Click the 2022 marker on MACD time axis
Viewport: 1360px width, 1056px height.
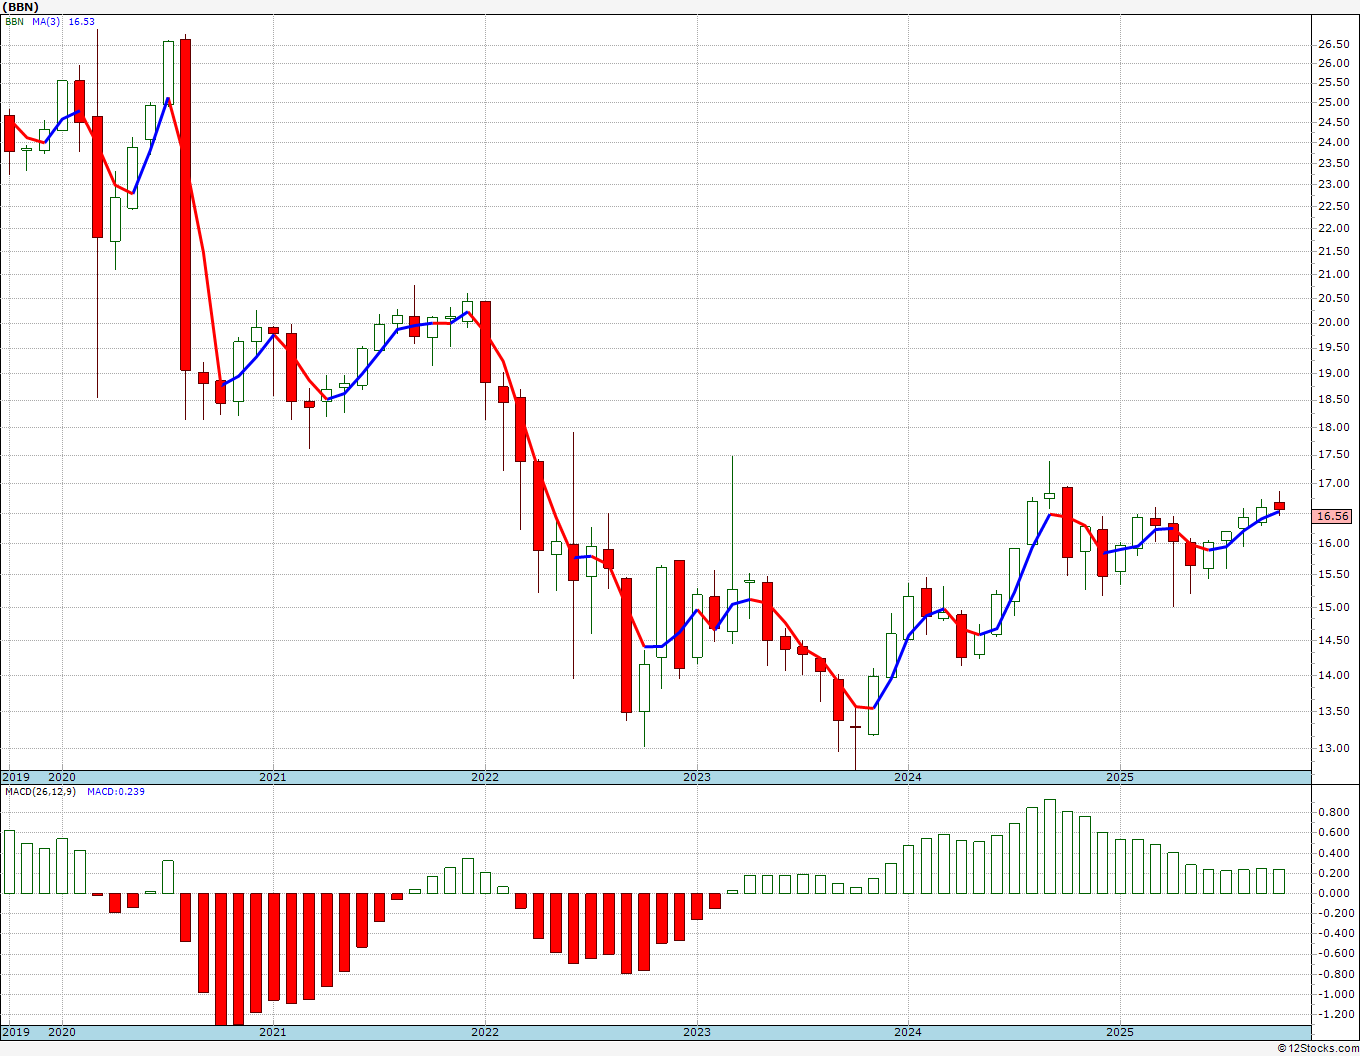tap(485, 1032)
